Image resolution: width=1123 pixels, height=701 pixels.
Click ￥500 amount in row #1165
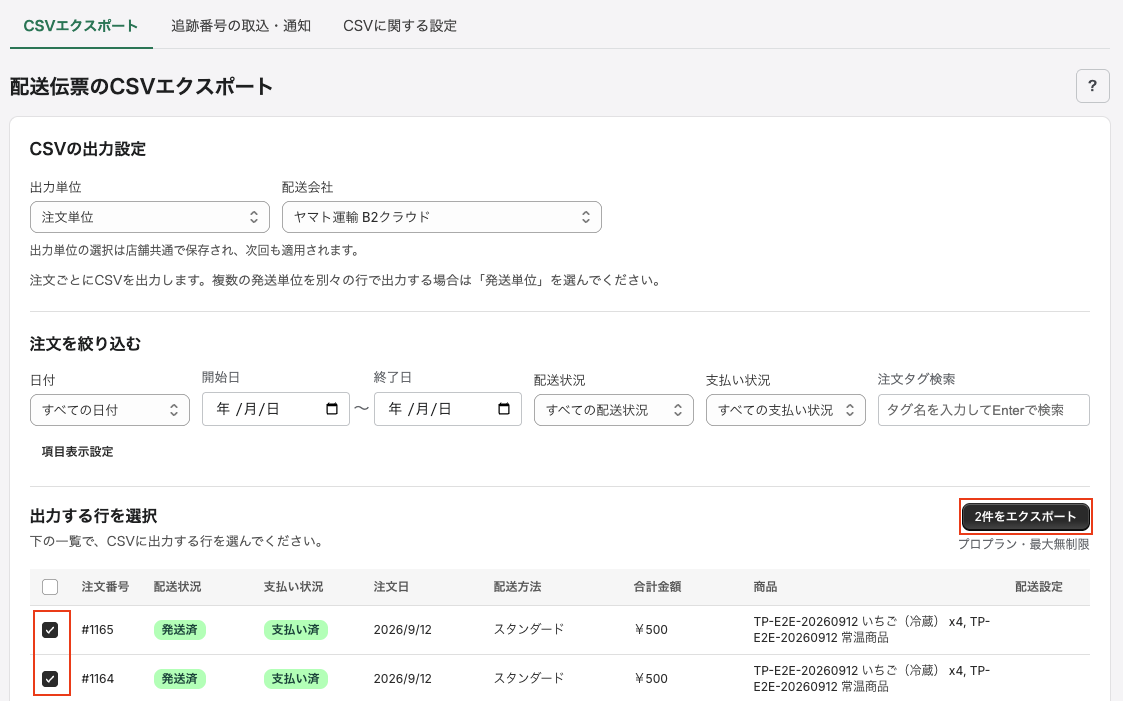point(651,630)
